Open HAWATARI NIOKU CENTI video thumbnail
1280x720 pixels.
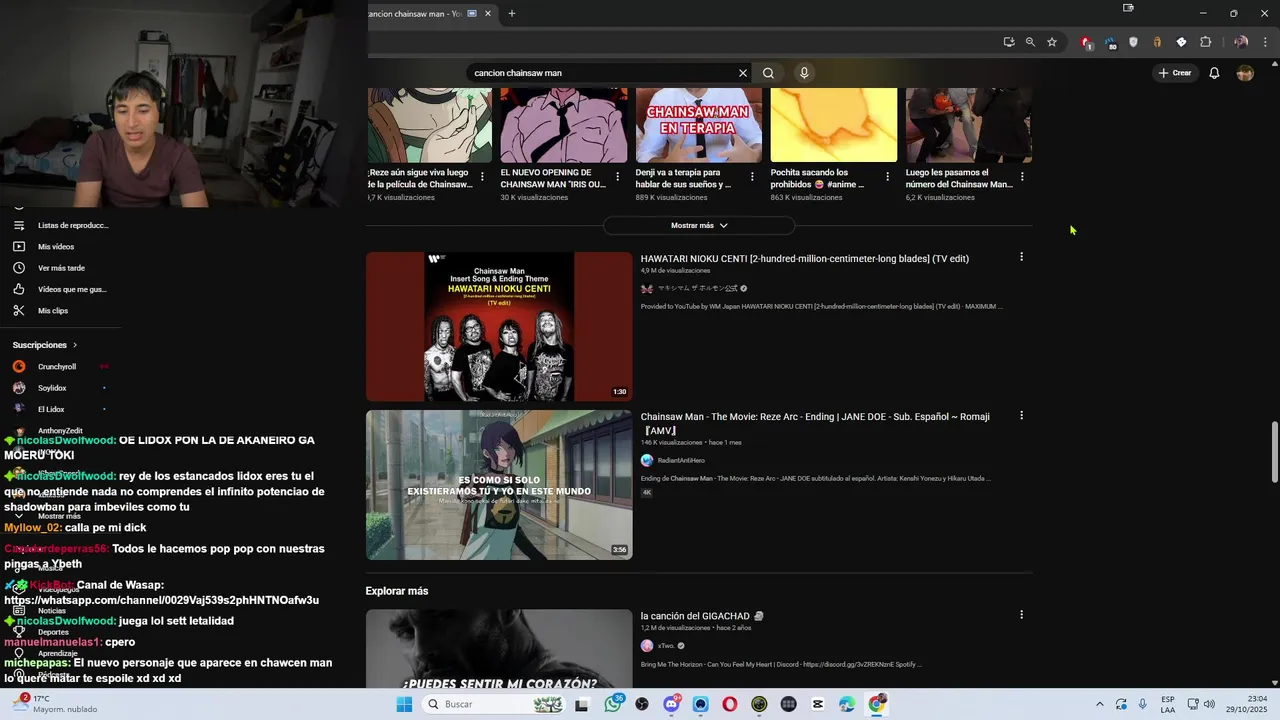pos(499,326)
